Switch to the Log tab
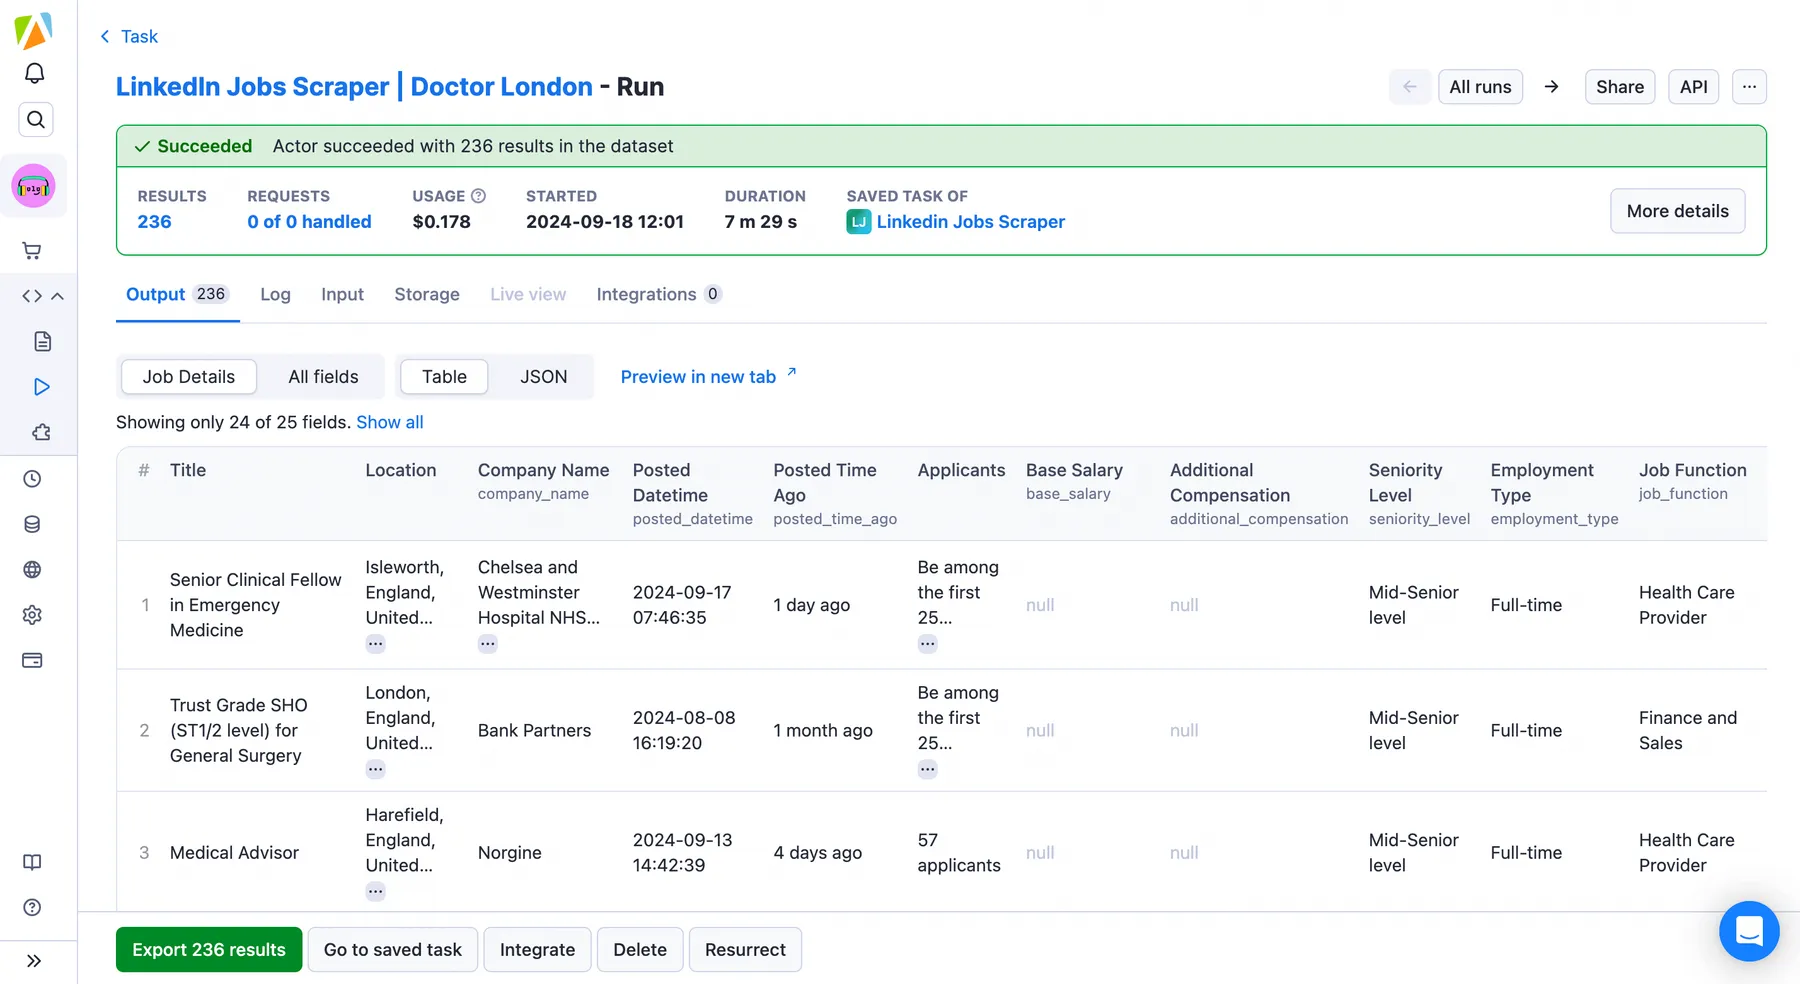The image size is (1800, 984). 275,294
